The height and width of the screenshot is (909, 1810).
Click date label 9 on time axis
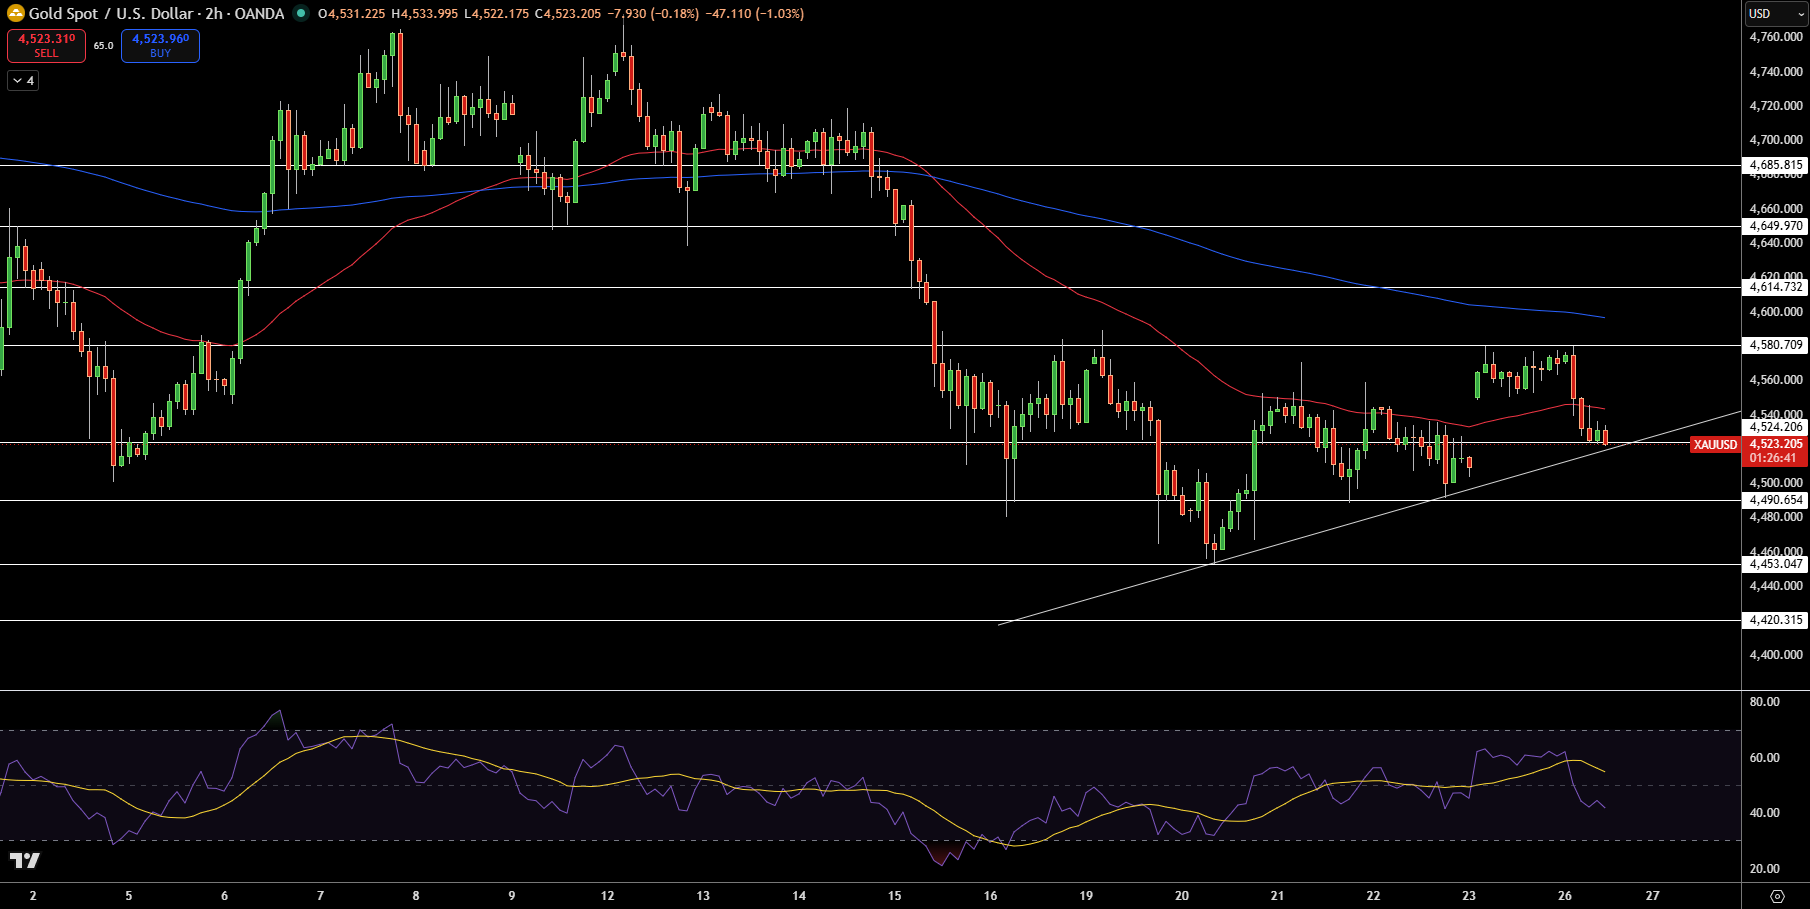click(x=512, y=896)
